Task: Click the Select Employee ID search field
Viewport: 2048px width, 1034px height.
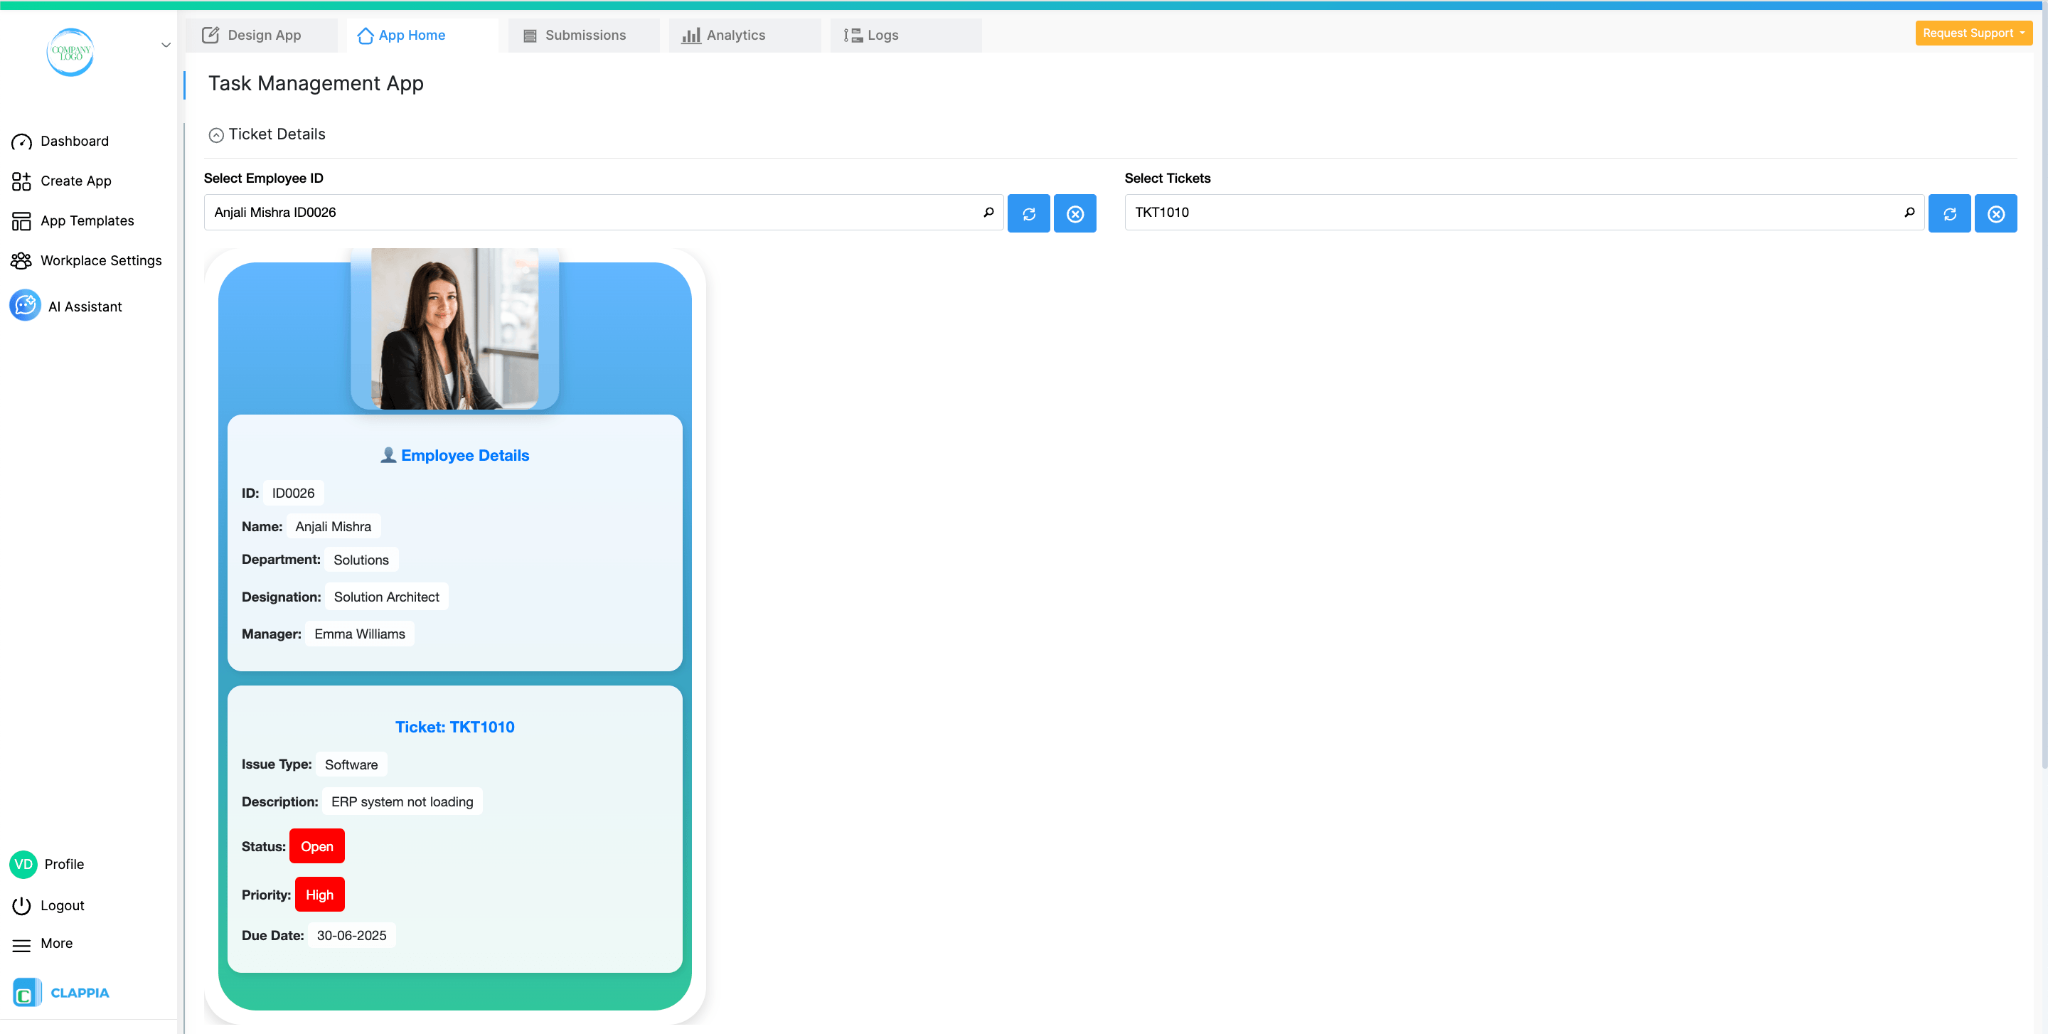Action: [603, 212]
